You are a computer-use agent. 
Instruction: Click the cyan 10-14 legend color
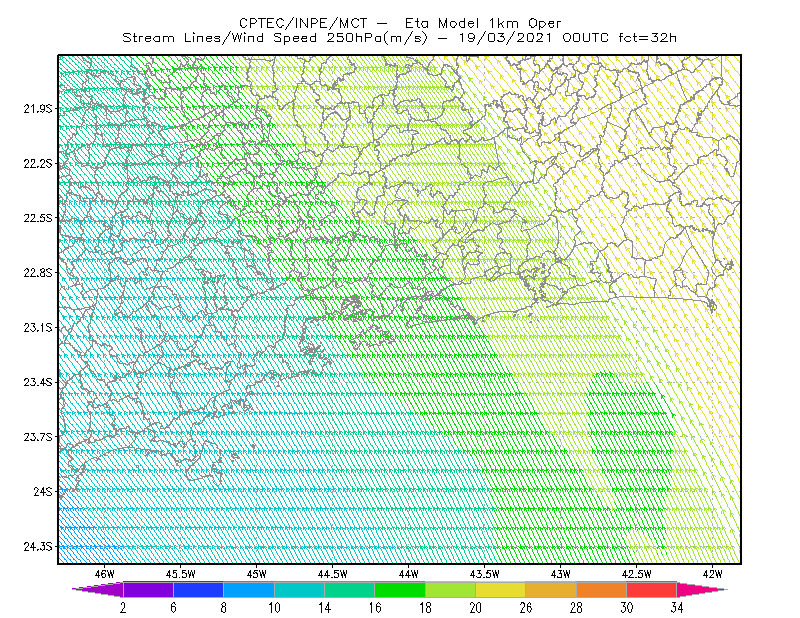pos(299,589)
